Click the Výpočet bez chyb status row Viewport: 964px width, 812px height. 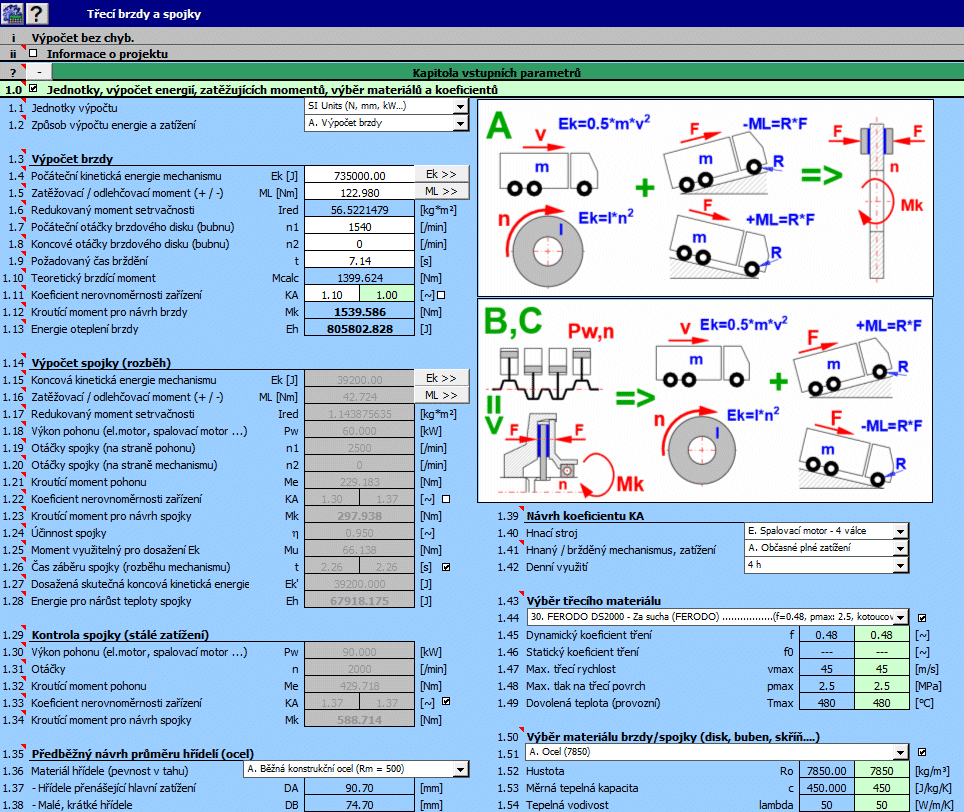[x=482, y=37]
